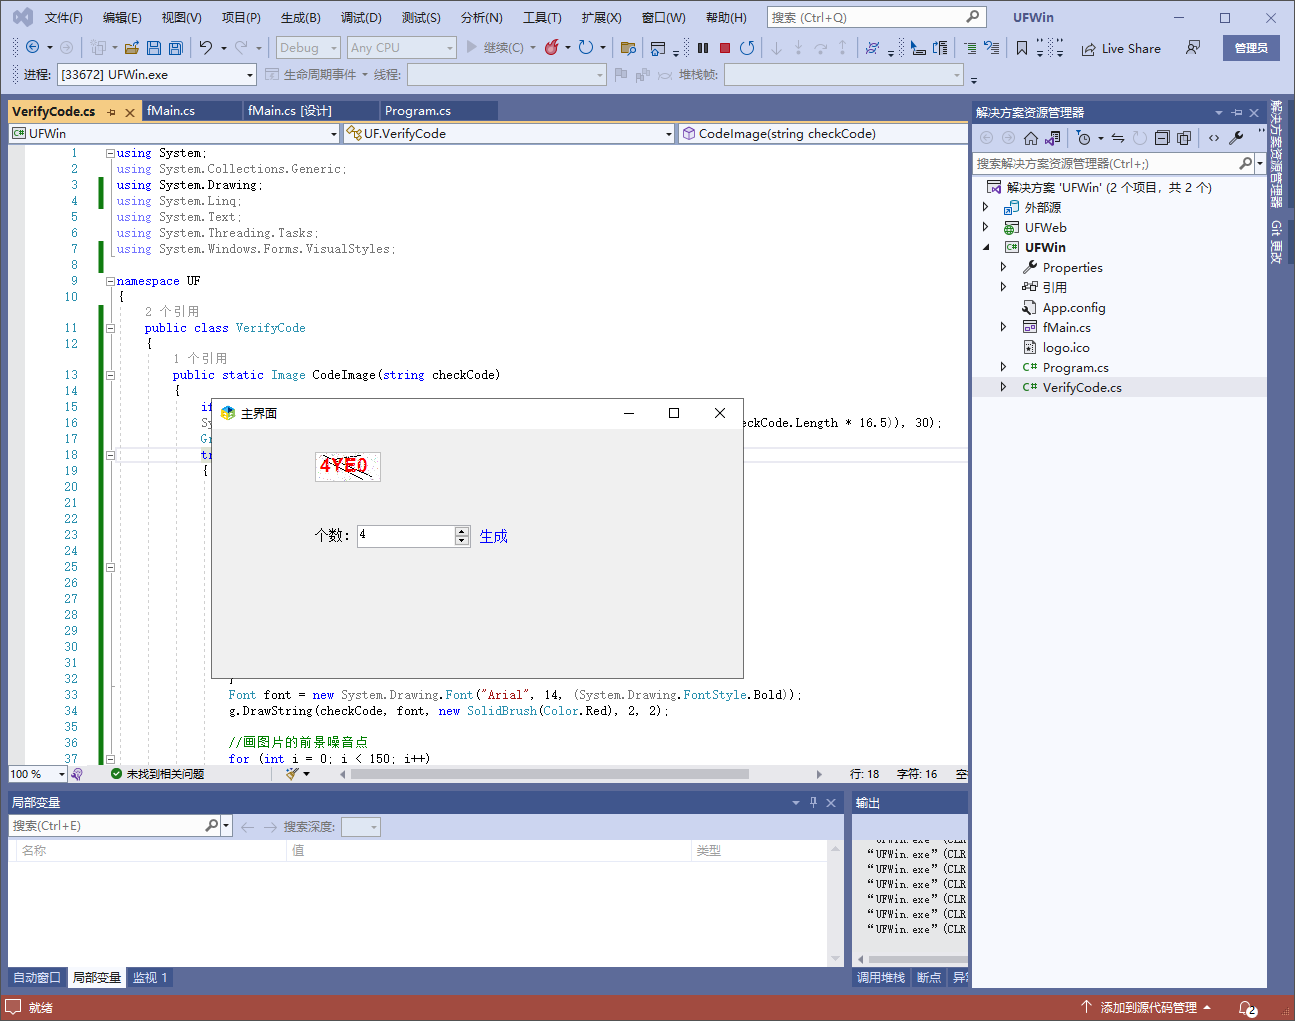This screenshot has height=1021, width=1295.
Task: Close the VerifyCode.cs tab
Action: (x=130, y=112)
